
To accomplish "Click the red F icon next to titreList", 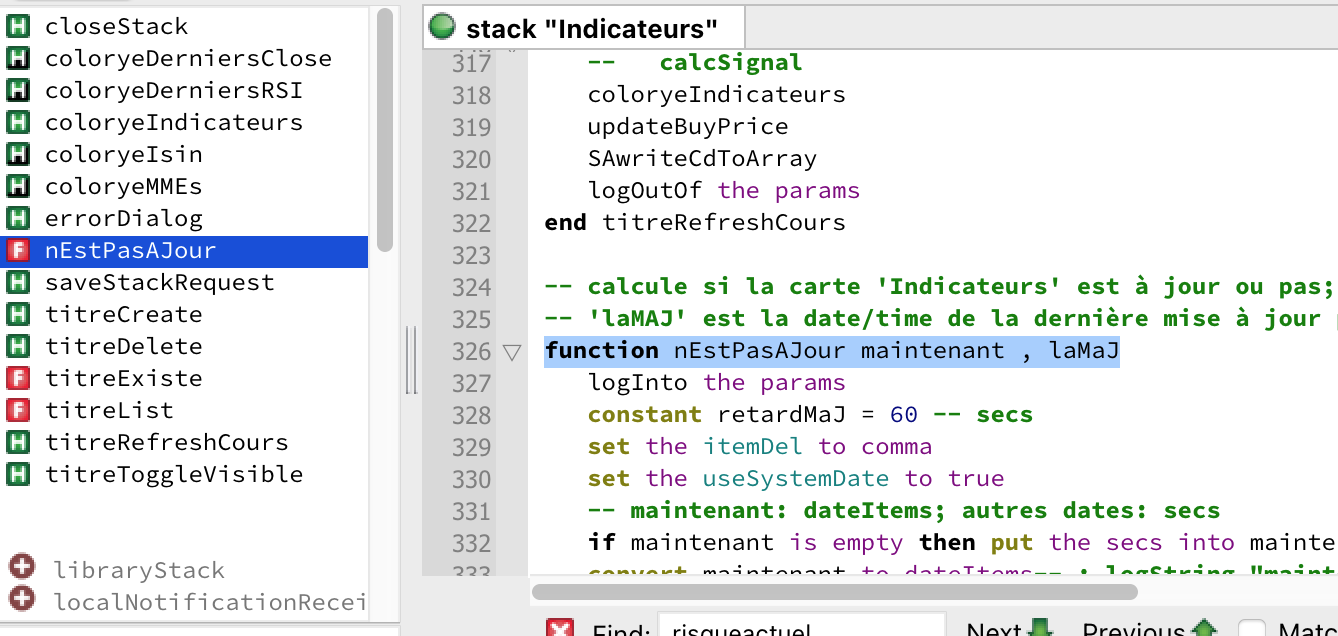I will pos(18,411).
